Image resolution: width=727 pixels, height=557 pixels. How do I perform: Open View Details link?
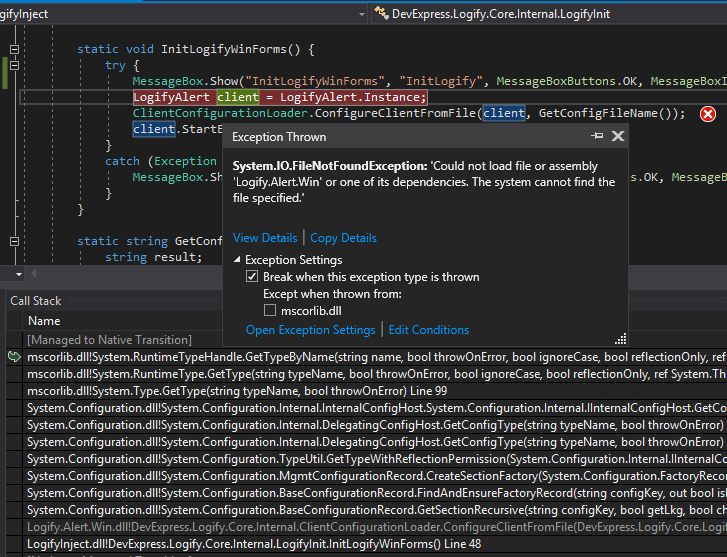coord(265,238)
